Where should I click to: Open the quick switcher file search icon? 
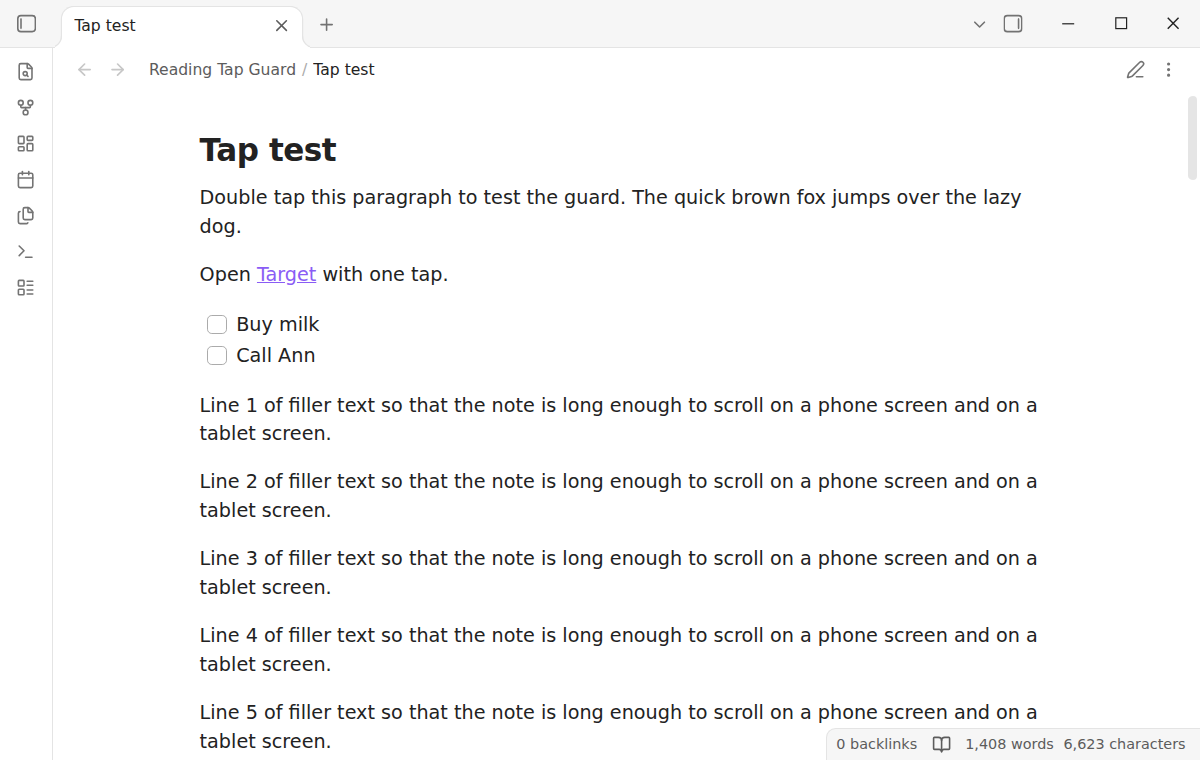pyautogui.click(x=26, y=72)
